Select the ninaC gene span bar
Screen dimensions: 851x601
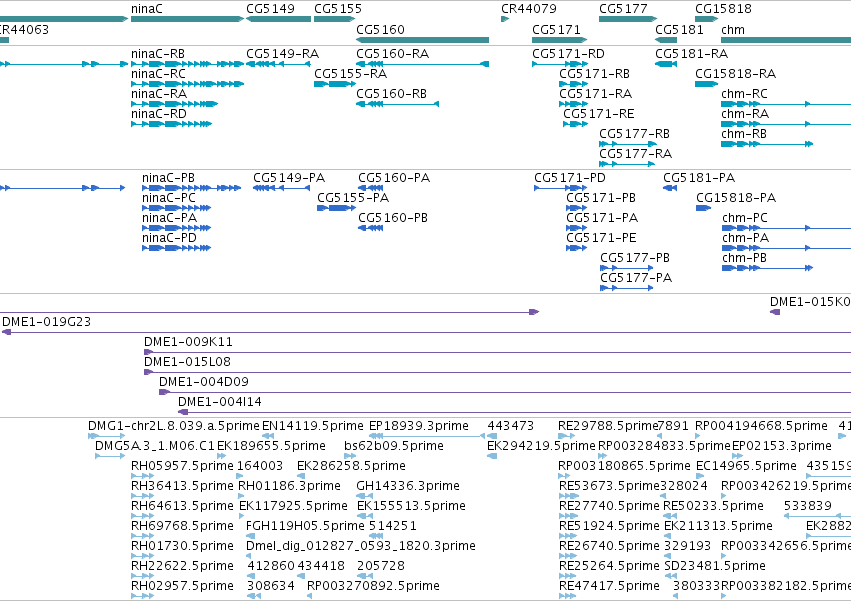pos(188,19)
